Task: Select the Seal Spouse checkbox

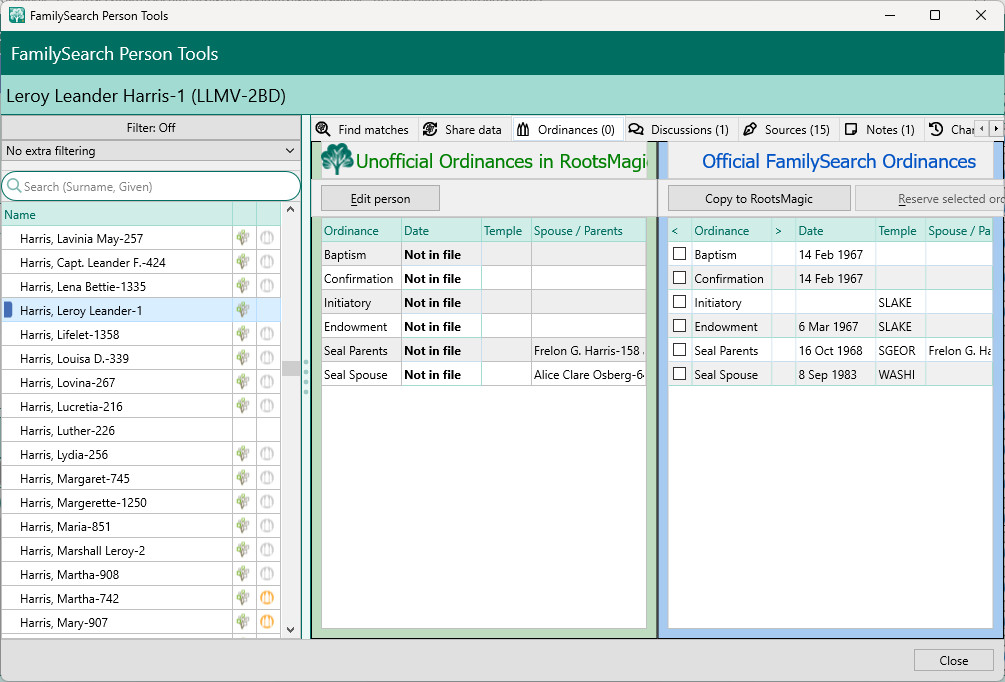Action: [680, 375]
